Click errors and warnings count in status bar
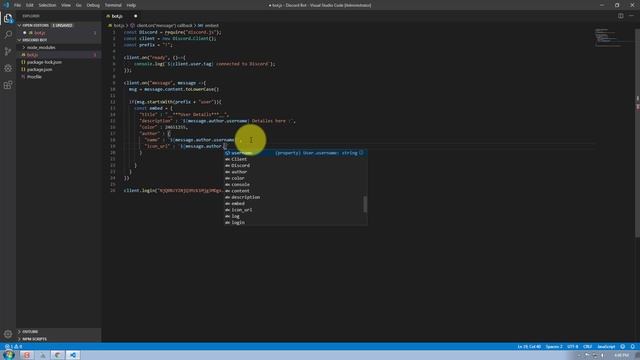Image resolution: width=640 pixels, height=360 pixels. tap(13, 347)
